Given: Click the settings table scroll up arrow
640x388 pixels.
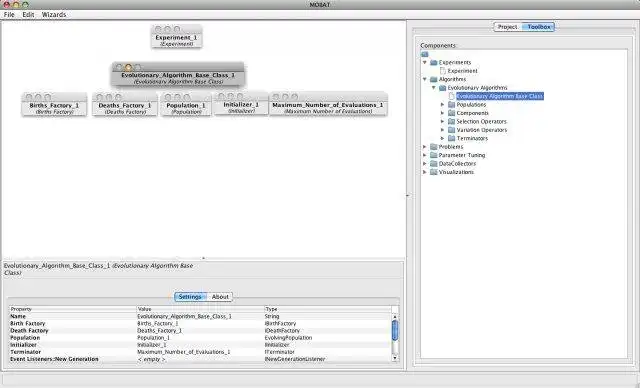Looking at the screenshot, I should [x=395, y=317].
